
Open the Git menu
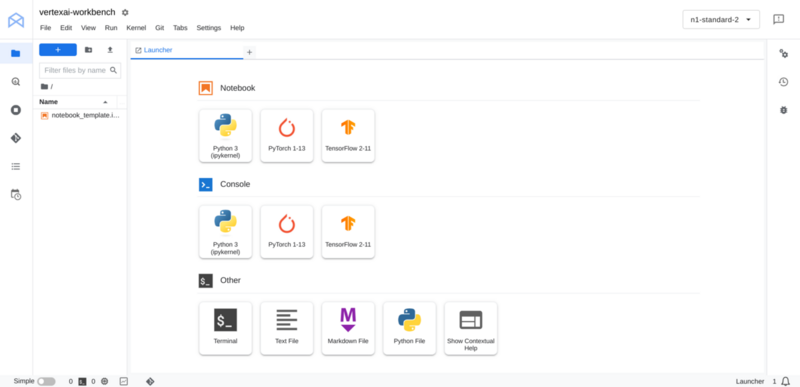pos(160,28)
